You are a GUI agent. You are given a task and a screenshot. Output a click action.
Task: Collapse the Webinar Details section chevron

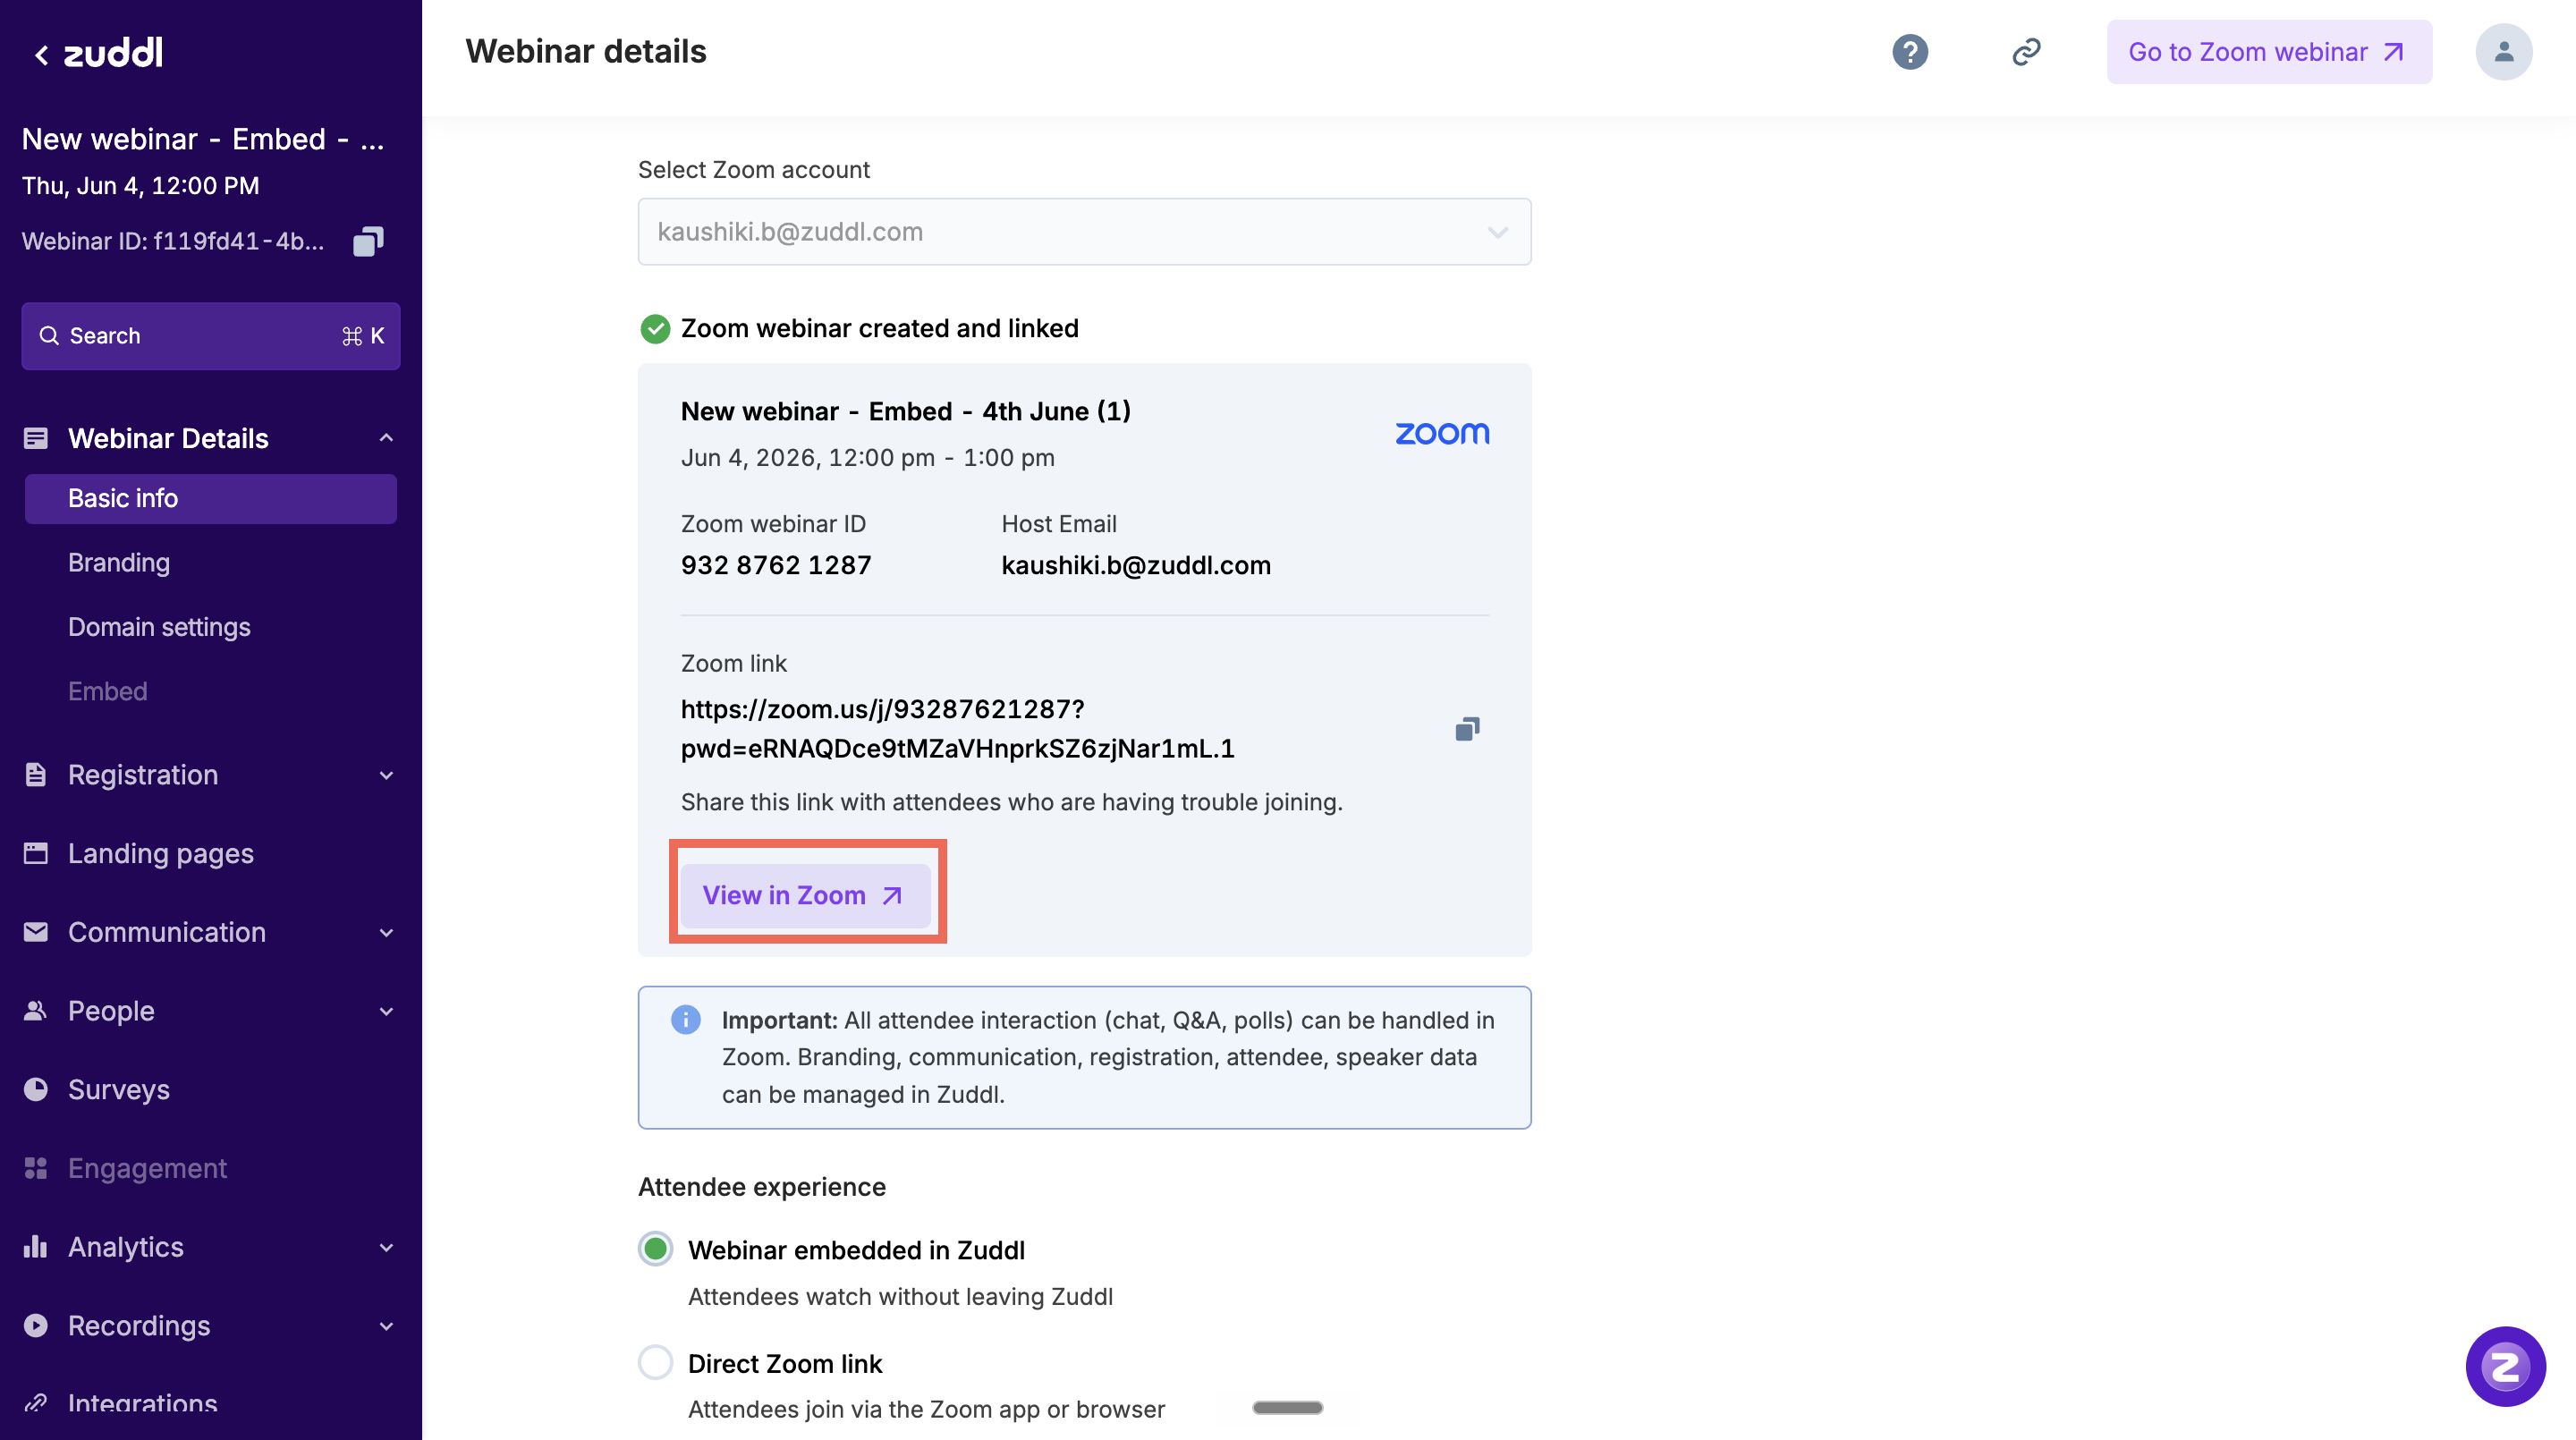[386, 438]
